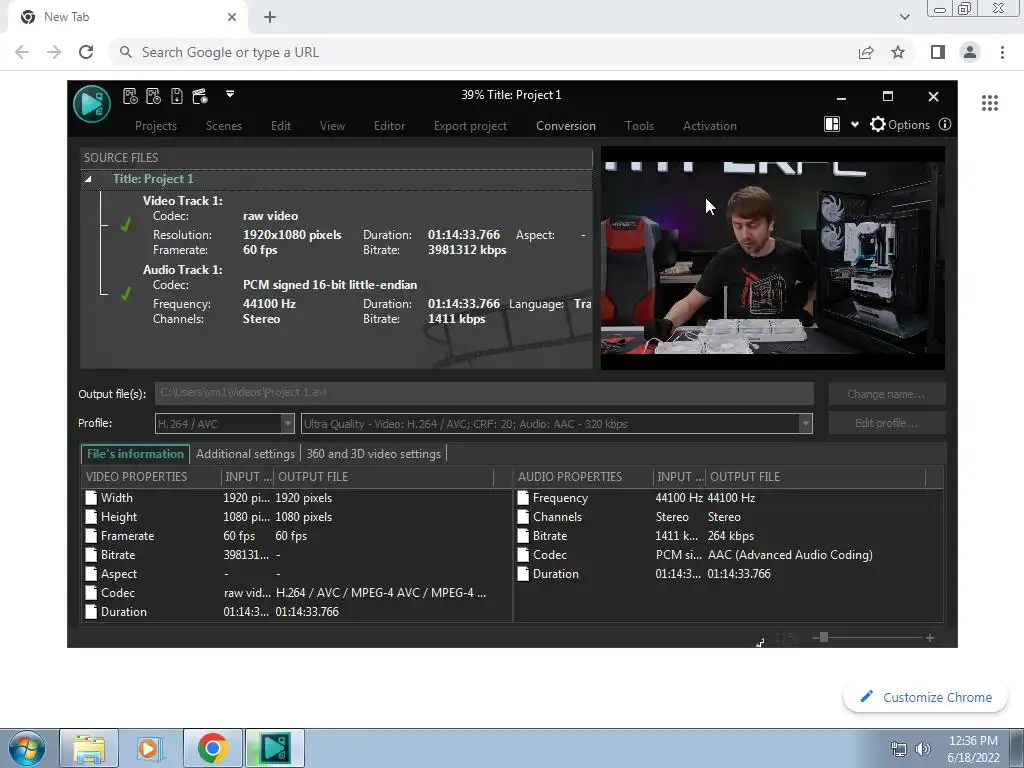
Task: Click the output file path field
Action: (484, 393)
